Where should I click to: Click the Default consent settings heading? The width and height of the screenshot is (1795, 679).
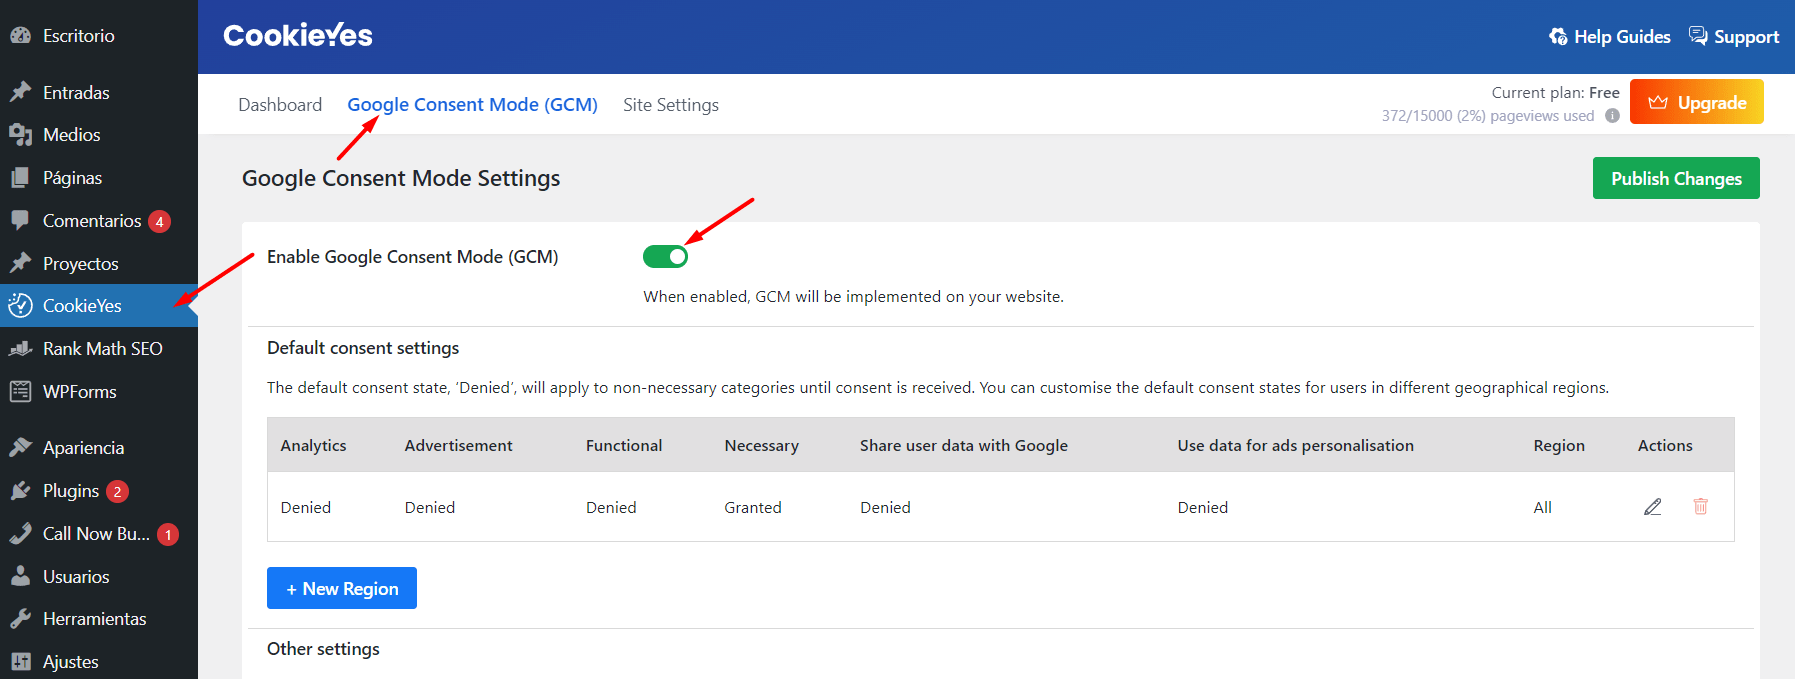pos(363,347)
